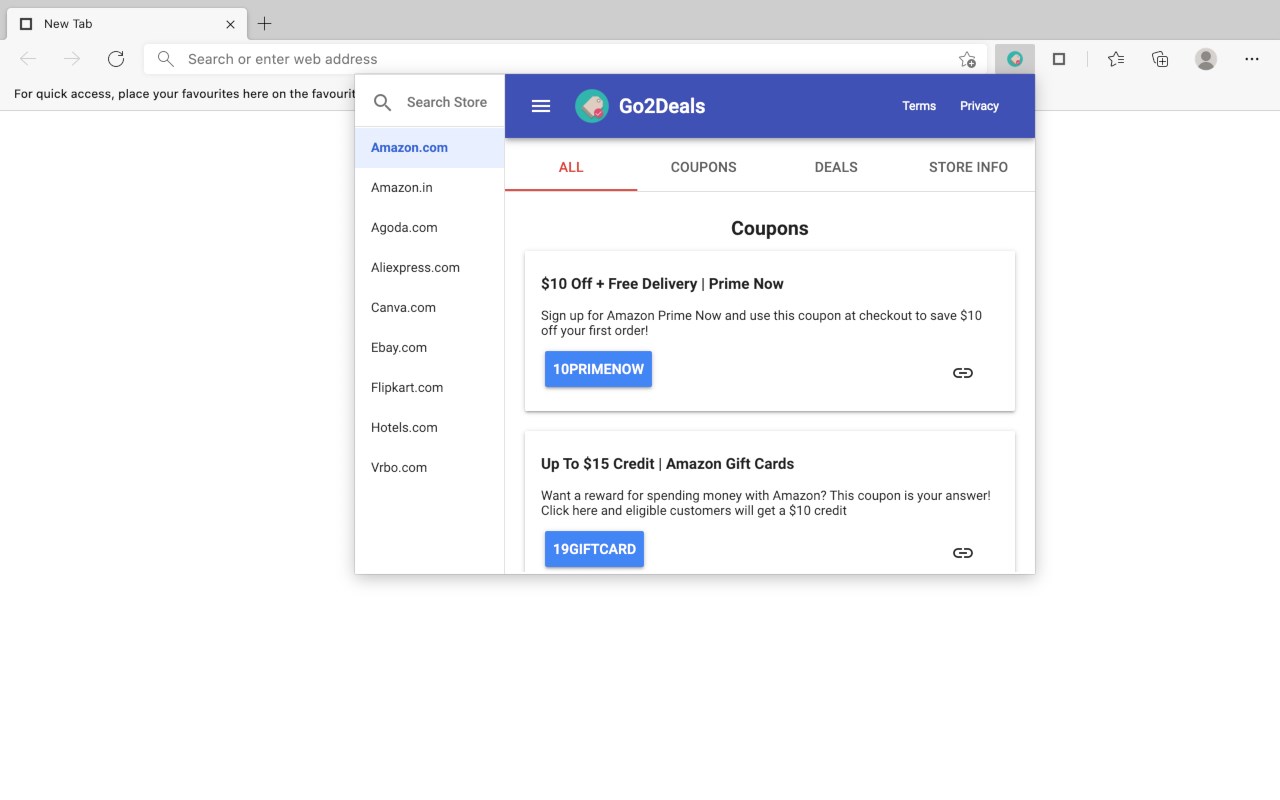Open link icon for 19GIFTCARD coupon
The image size is (1280, 800).
[x=963, y=553]
